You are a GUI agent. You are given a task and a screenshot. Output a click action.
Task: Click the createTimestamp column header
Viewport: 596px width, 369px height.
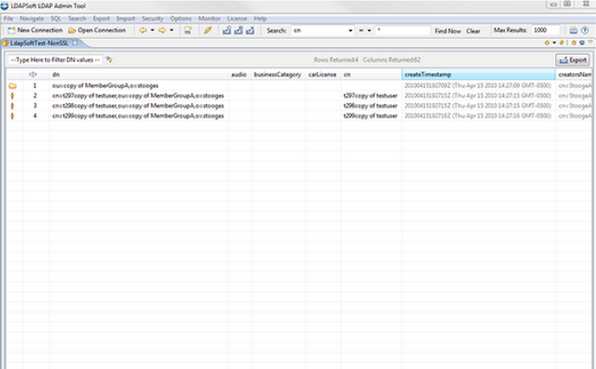click(x=479, y=74)
